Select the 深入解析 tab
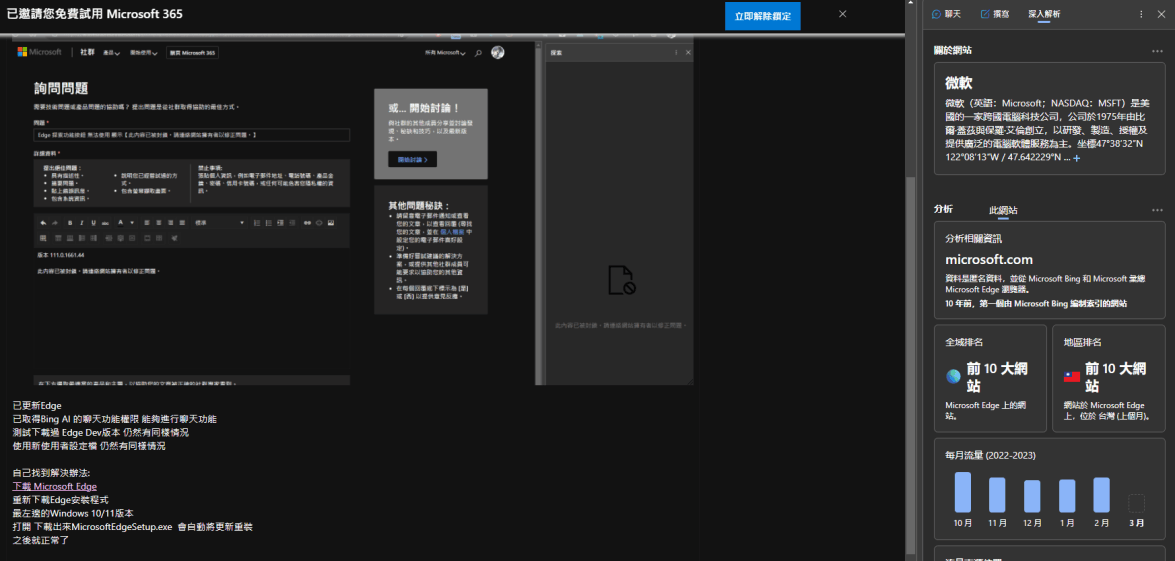Viewport: 1175px width, 561px height. pos(1044,13)
